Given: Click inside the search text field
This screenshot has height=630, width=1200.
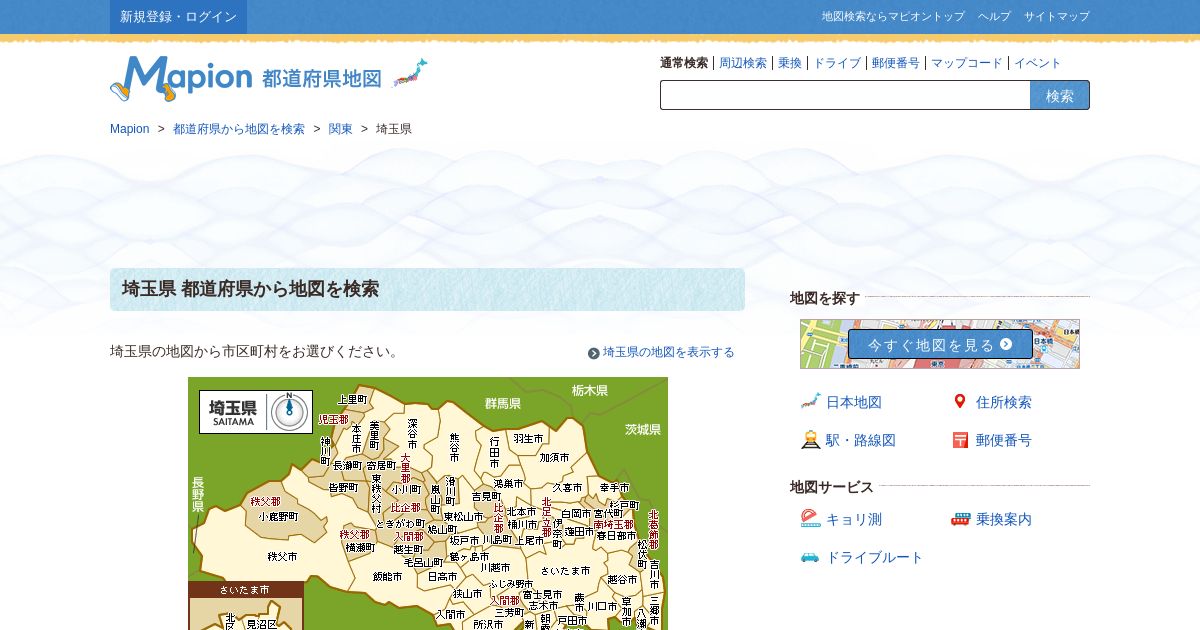Looking at the screenshot, I should pos(845,95).
